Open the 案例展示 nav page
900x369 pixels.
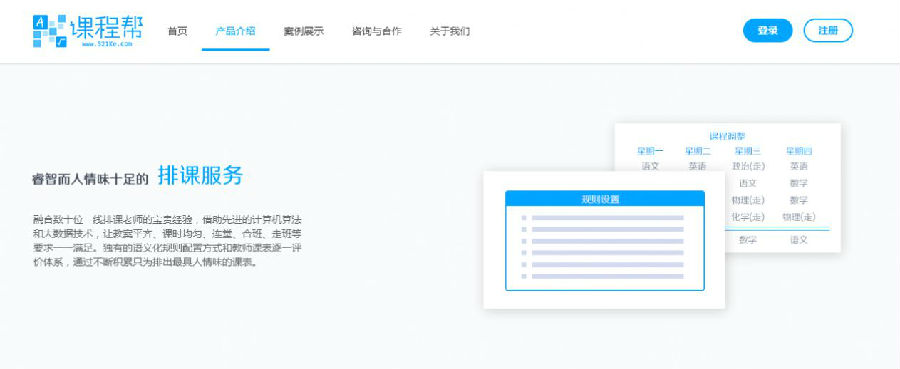304,32
